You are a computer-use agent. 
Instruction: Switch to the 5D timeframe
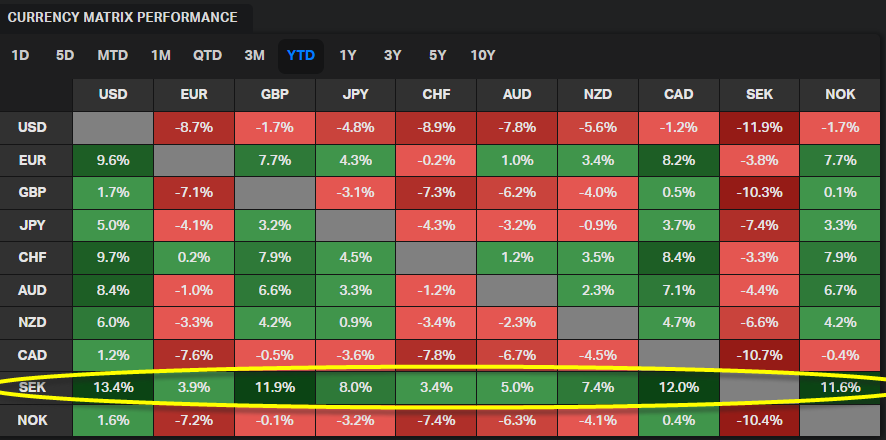[65, 55]
